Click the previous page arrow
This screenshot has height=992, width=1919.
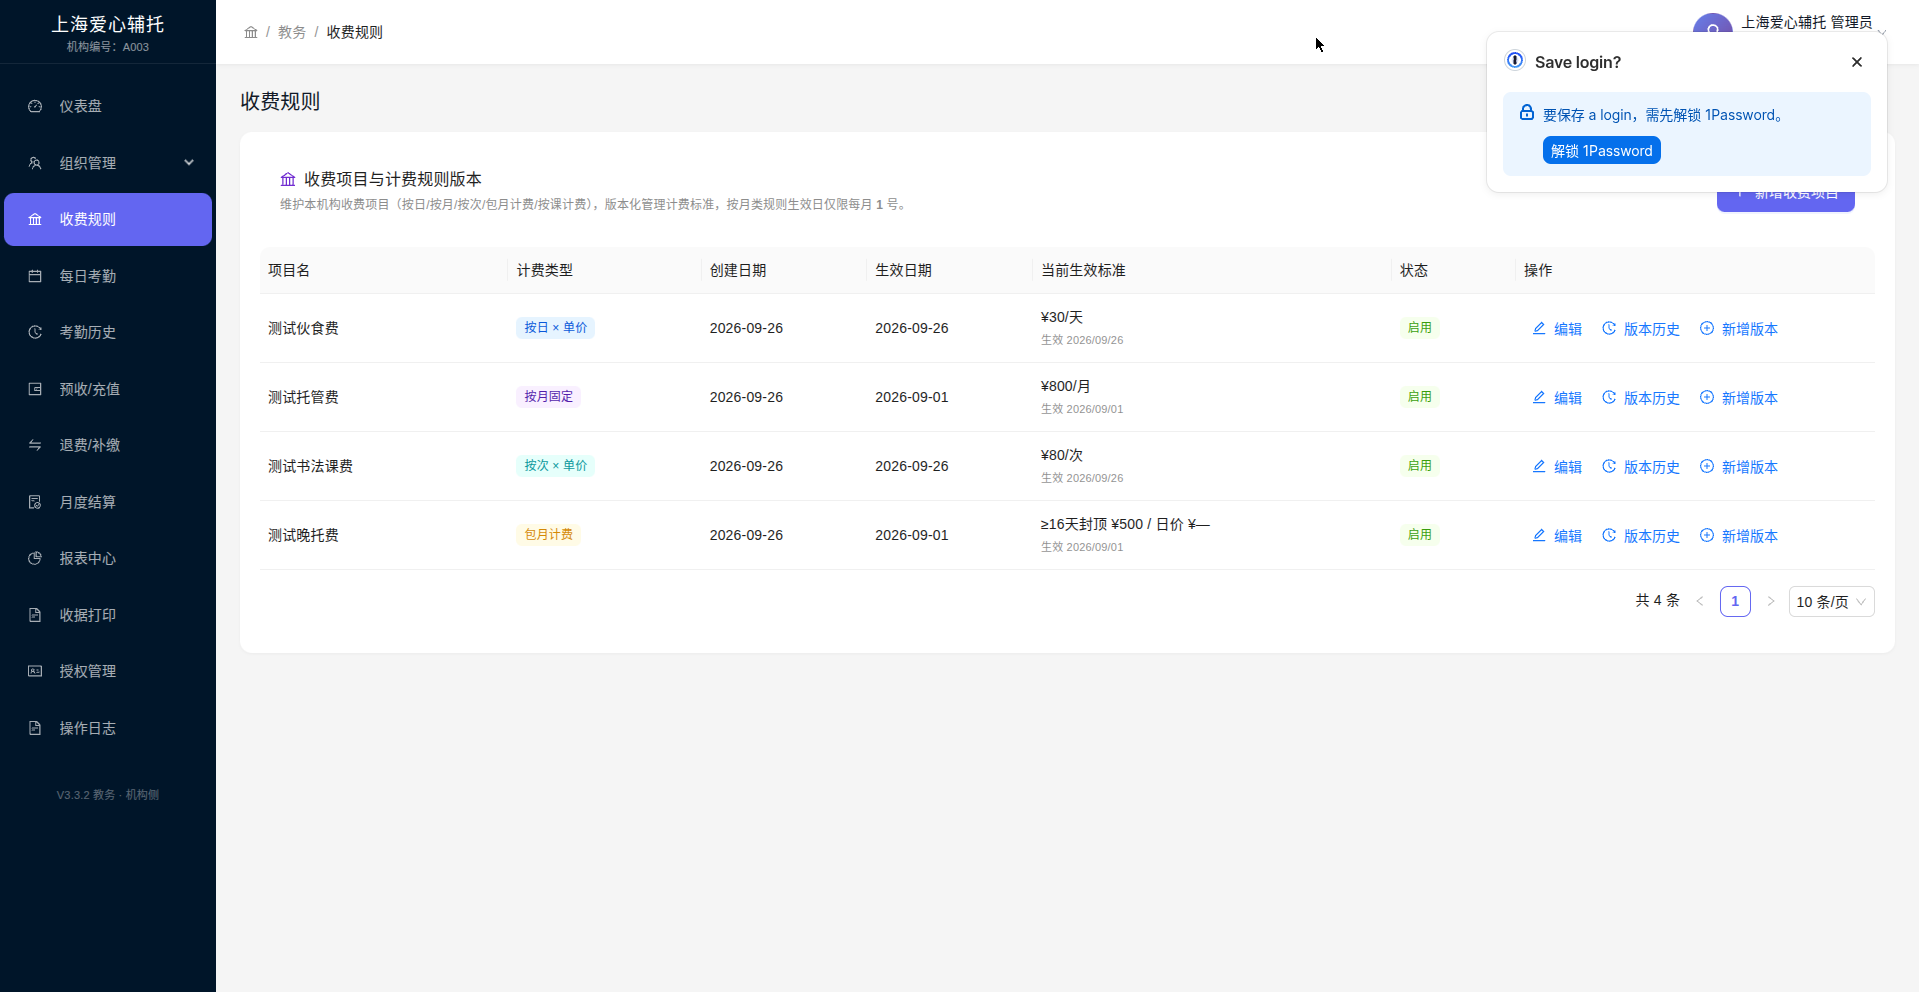pos(1700,601)
